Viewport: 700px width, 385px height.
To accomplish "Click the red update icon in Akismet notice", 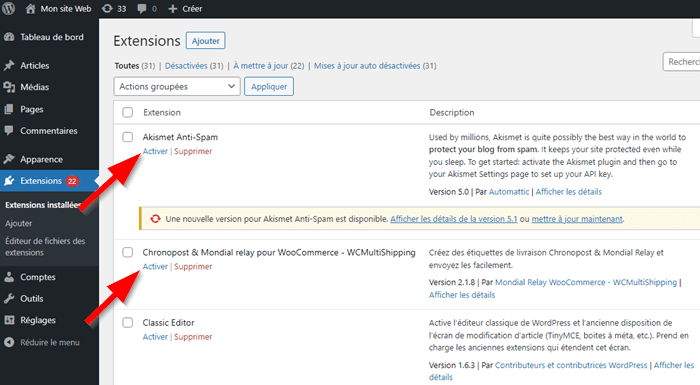I will click(x=155, y=219).
